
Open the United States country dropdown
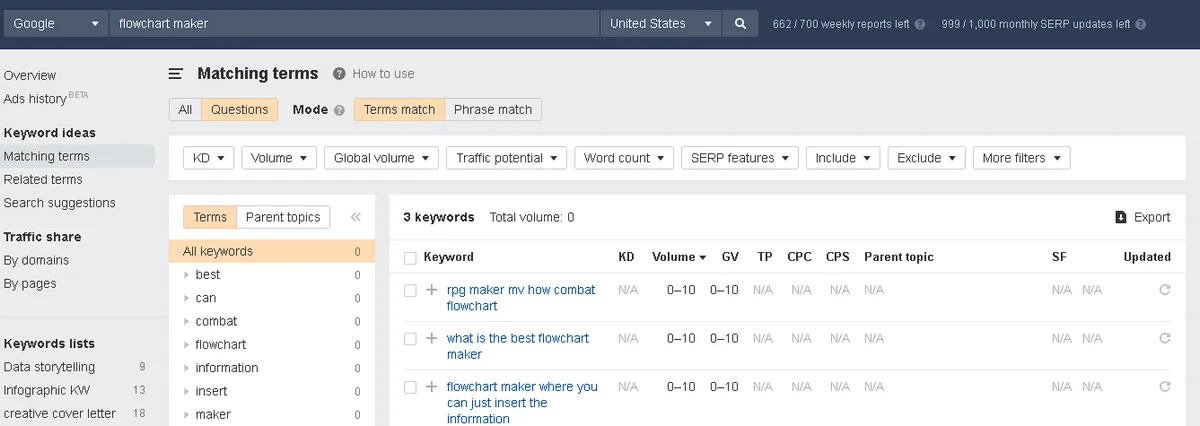tap(662, 23)
